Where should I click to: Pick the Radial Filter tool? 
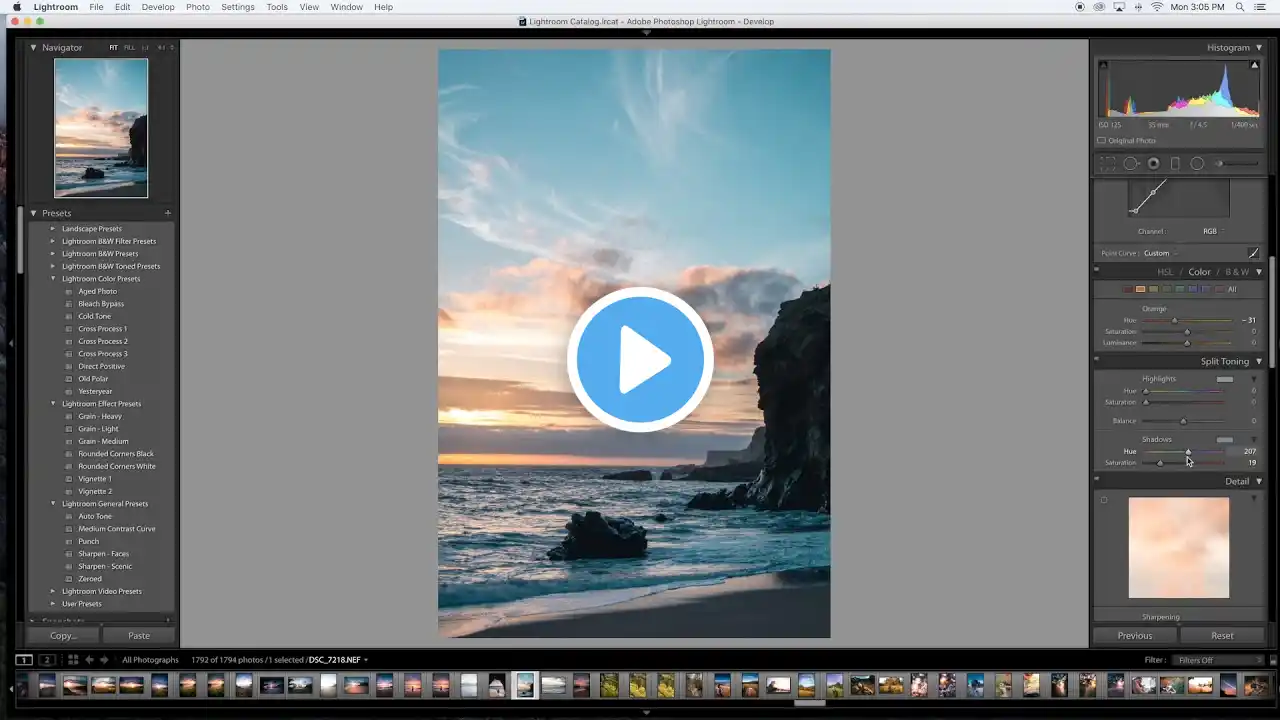[1197, 164]
